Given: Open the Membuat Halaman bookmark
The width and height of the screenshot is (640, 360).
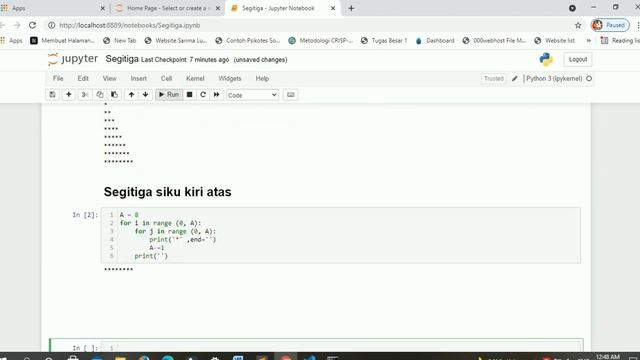Looking at the screenshot, I should 62,40.
